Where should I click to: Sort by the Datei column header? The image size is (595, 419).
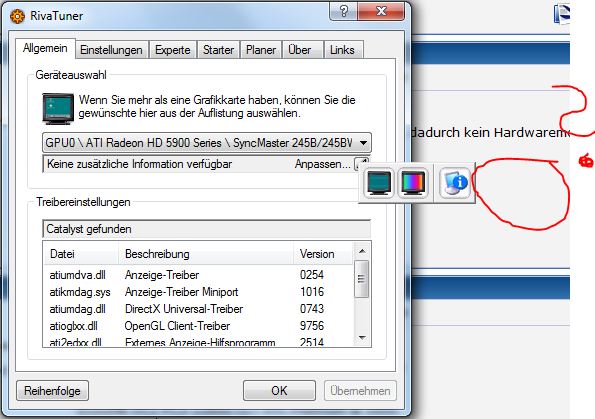[x=81, y=254]
